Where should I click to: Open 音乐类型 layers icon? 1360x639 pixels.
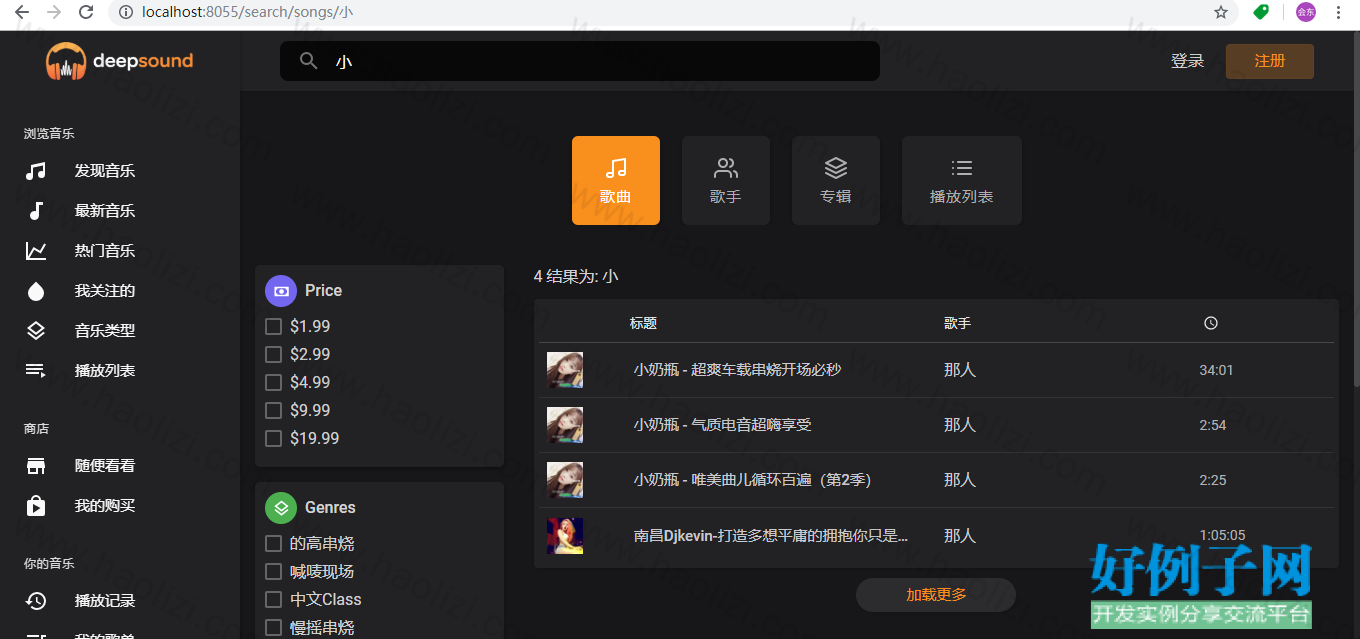tap(36, 331)
